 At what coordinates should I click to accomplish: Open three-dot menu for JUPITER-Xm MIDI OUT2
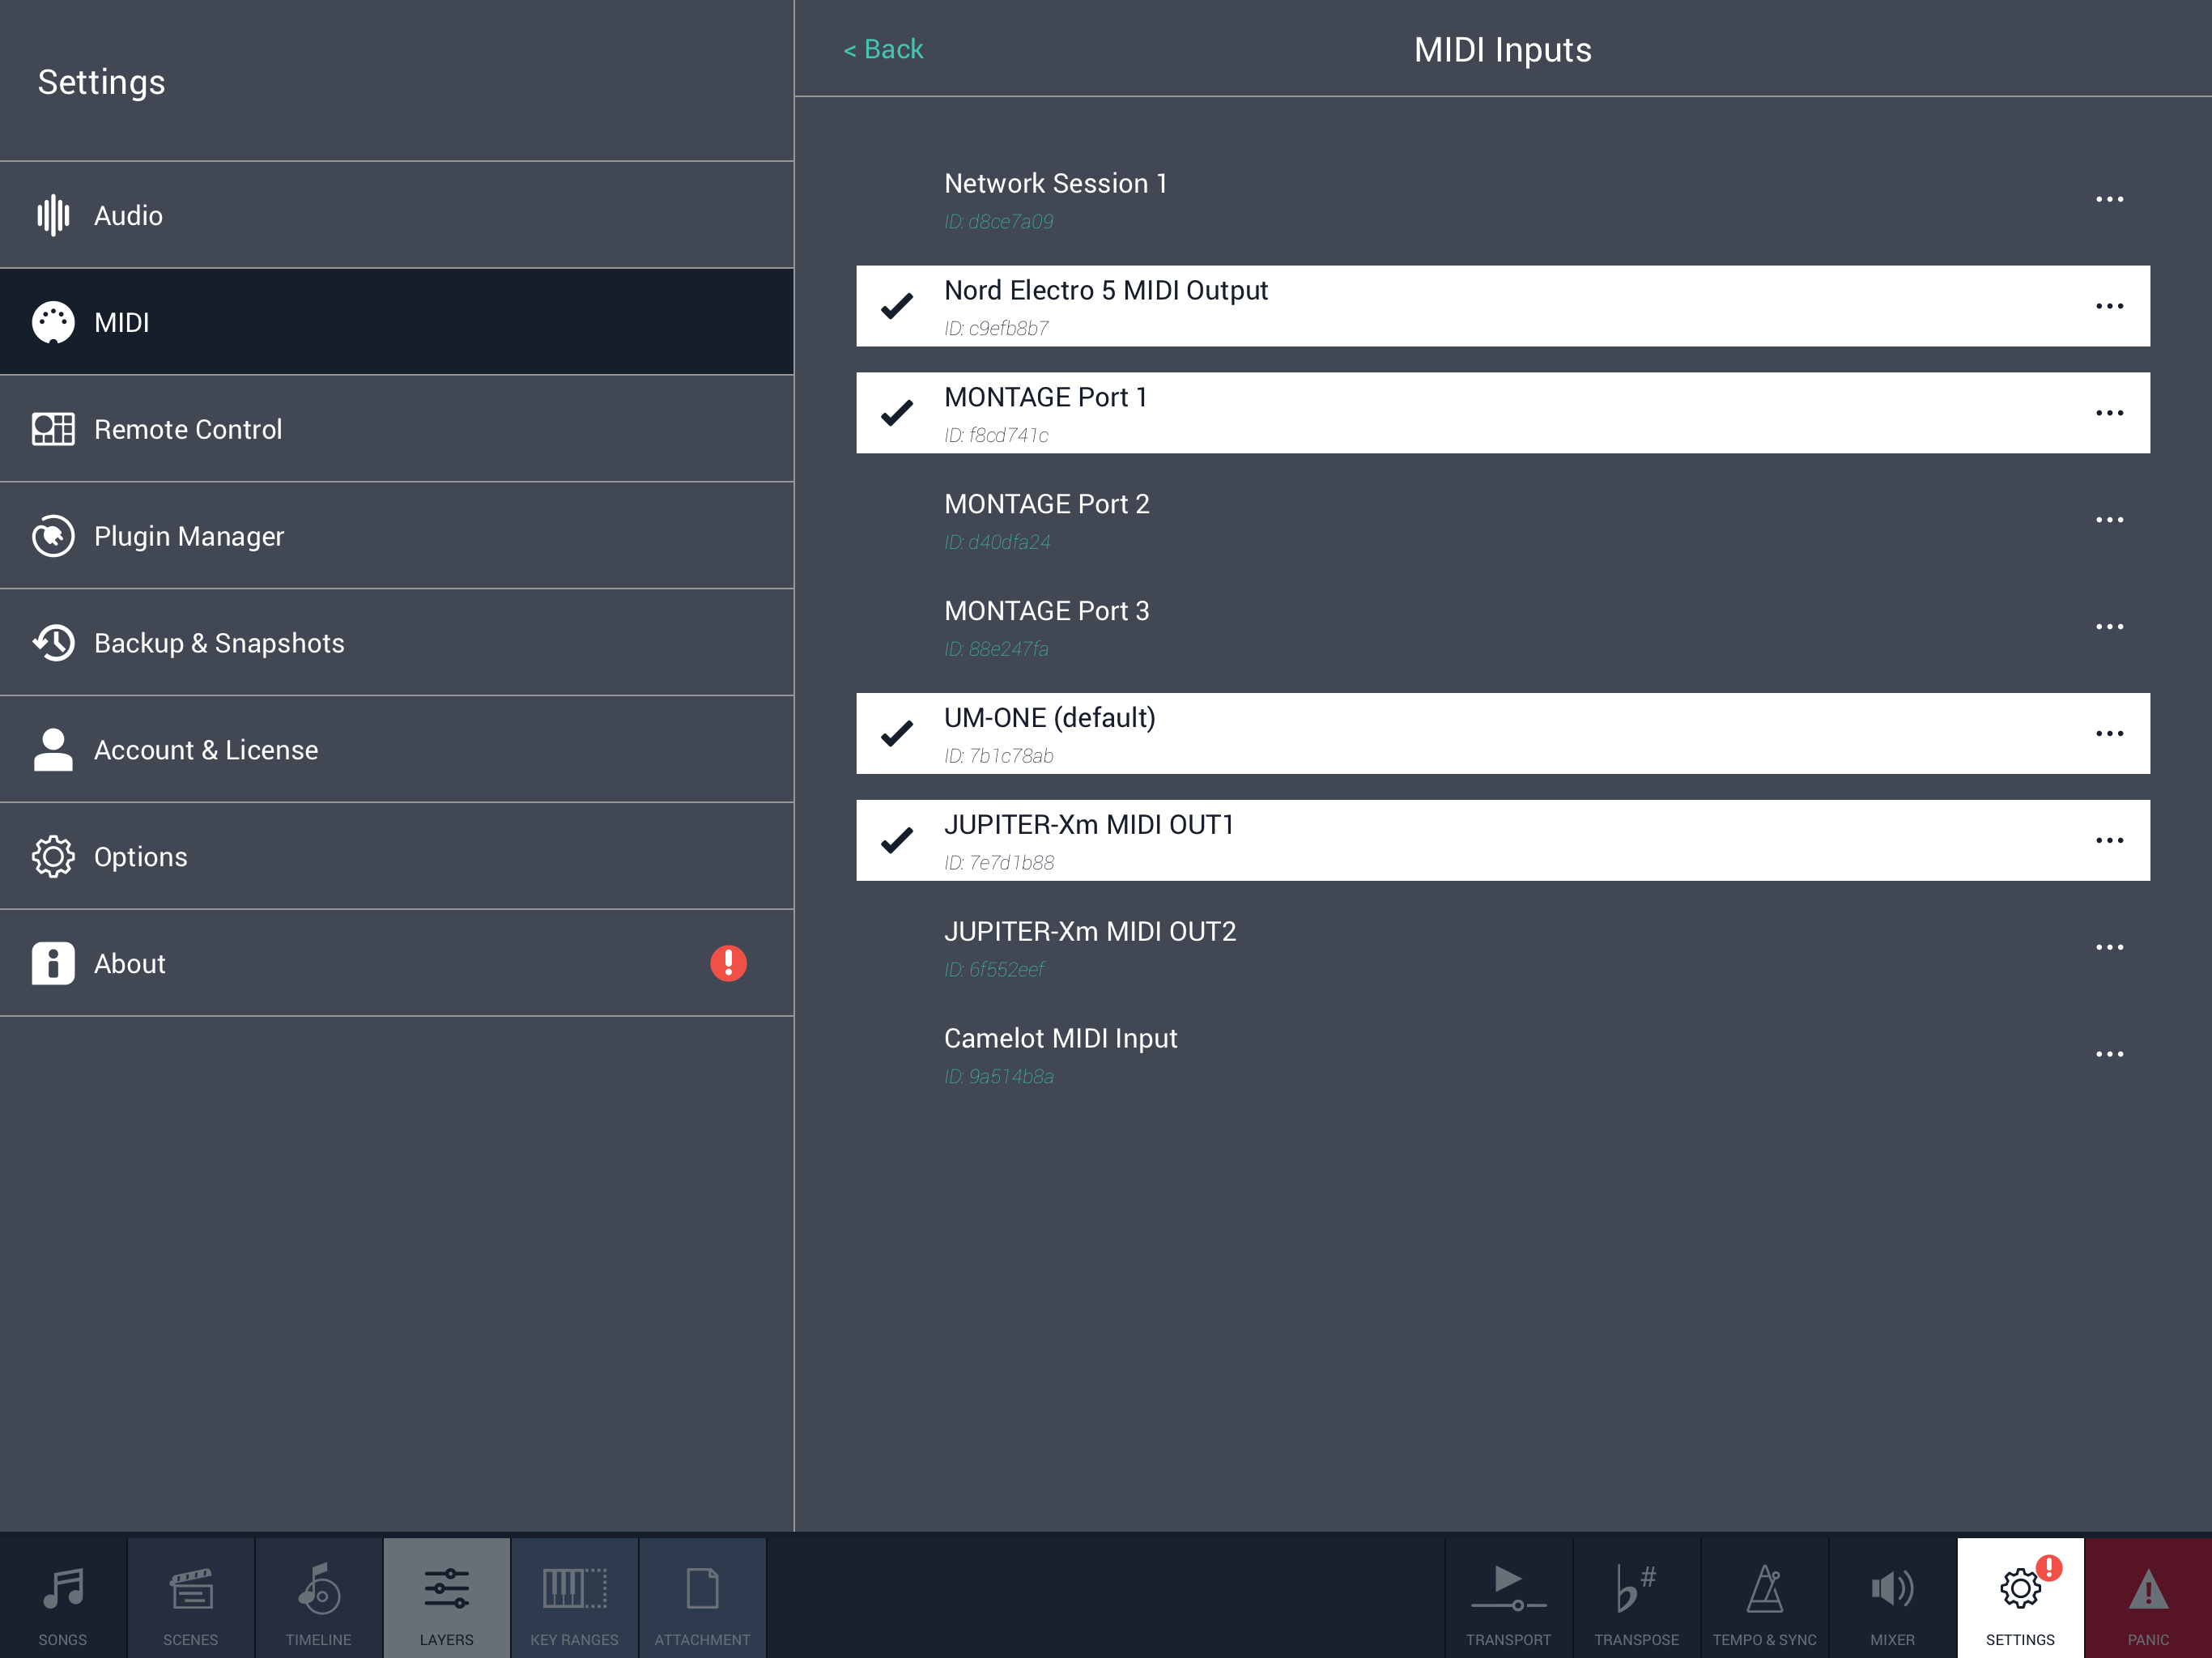click(2109, 947)
